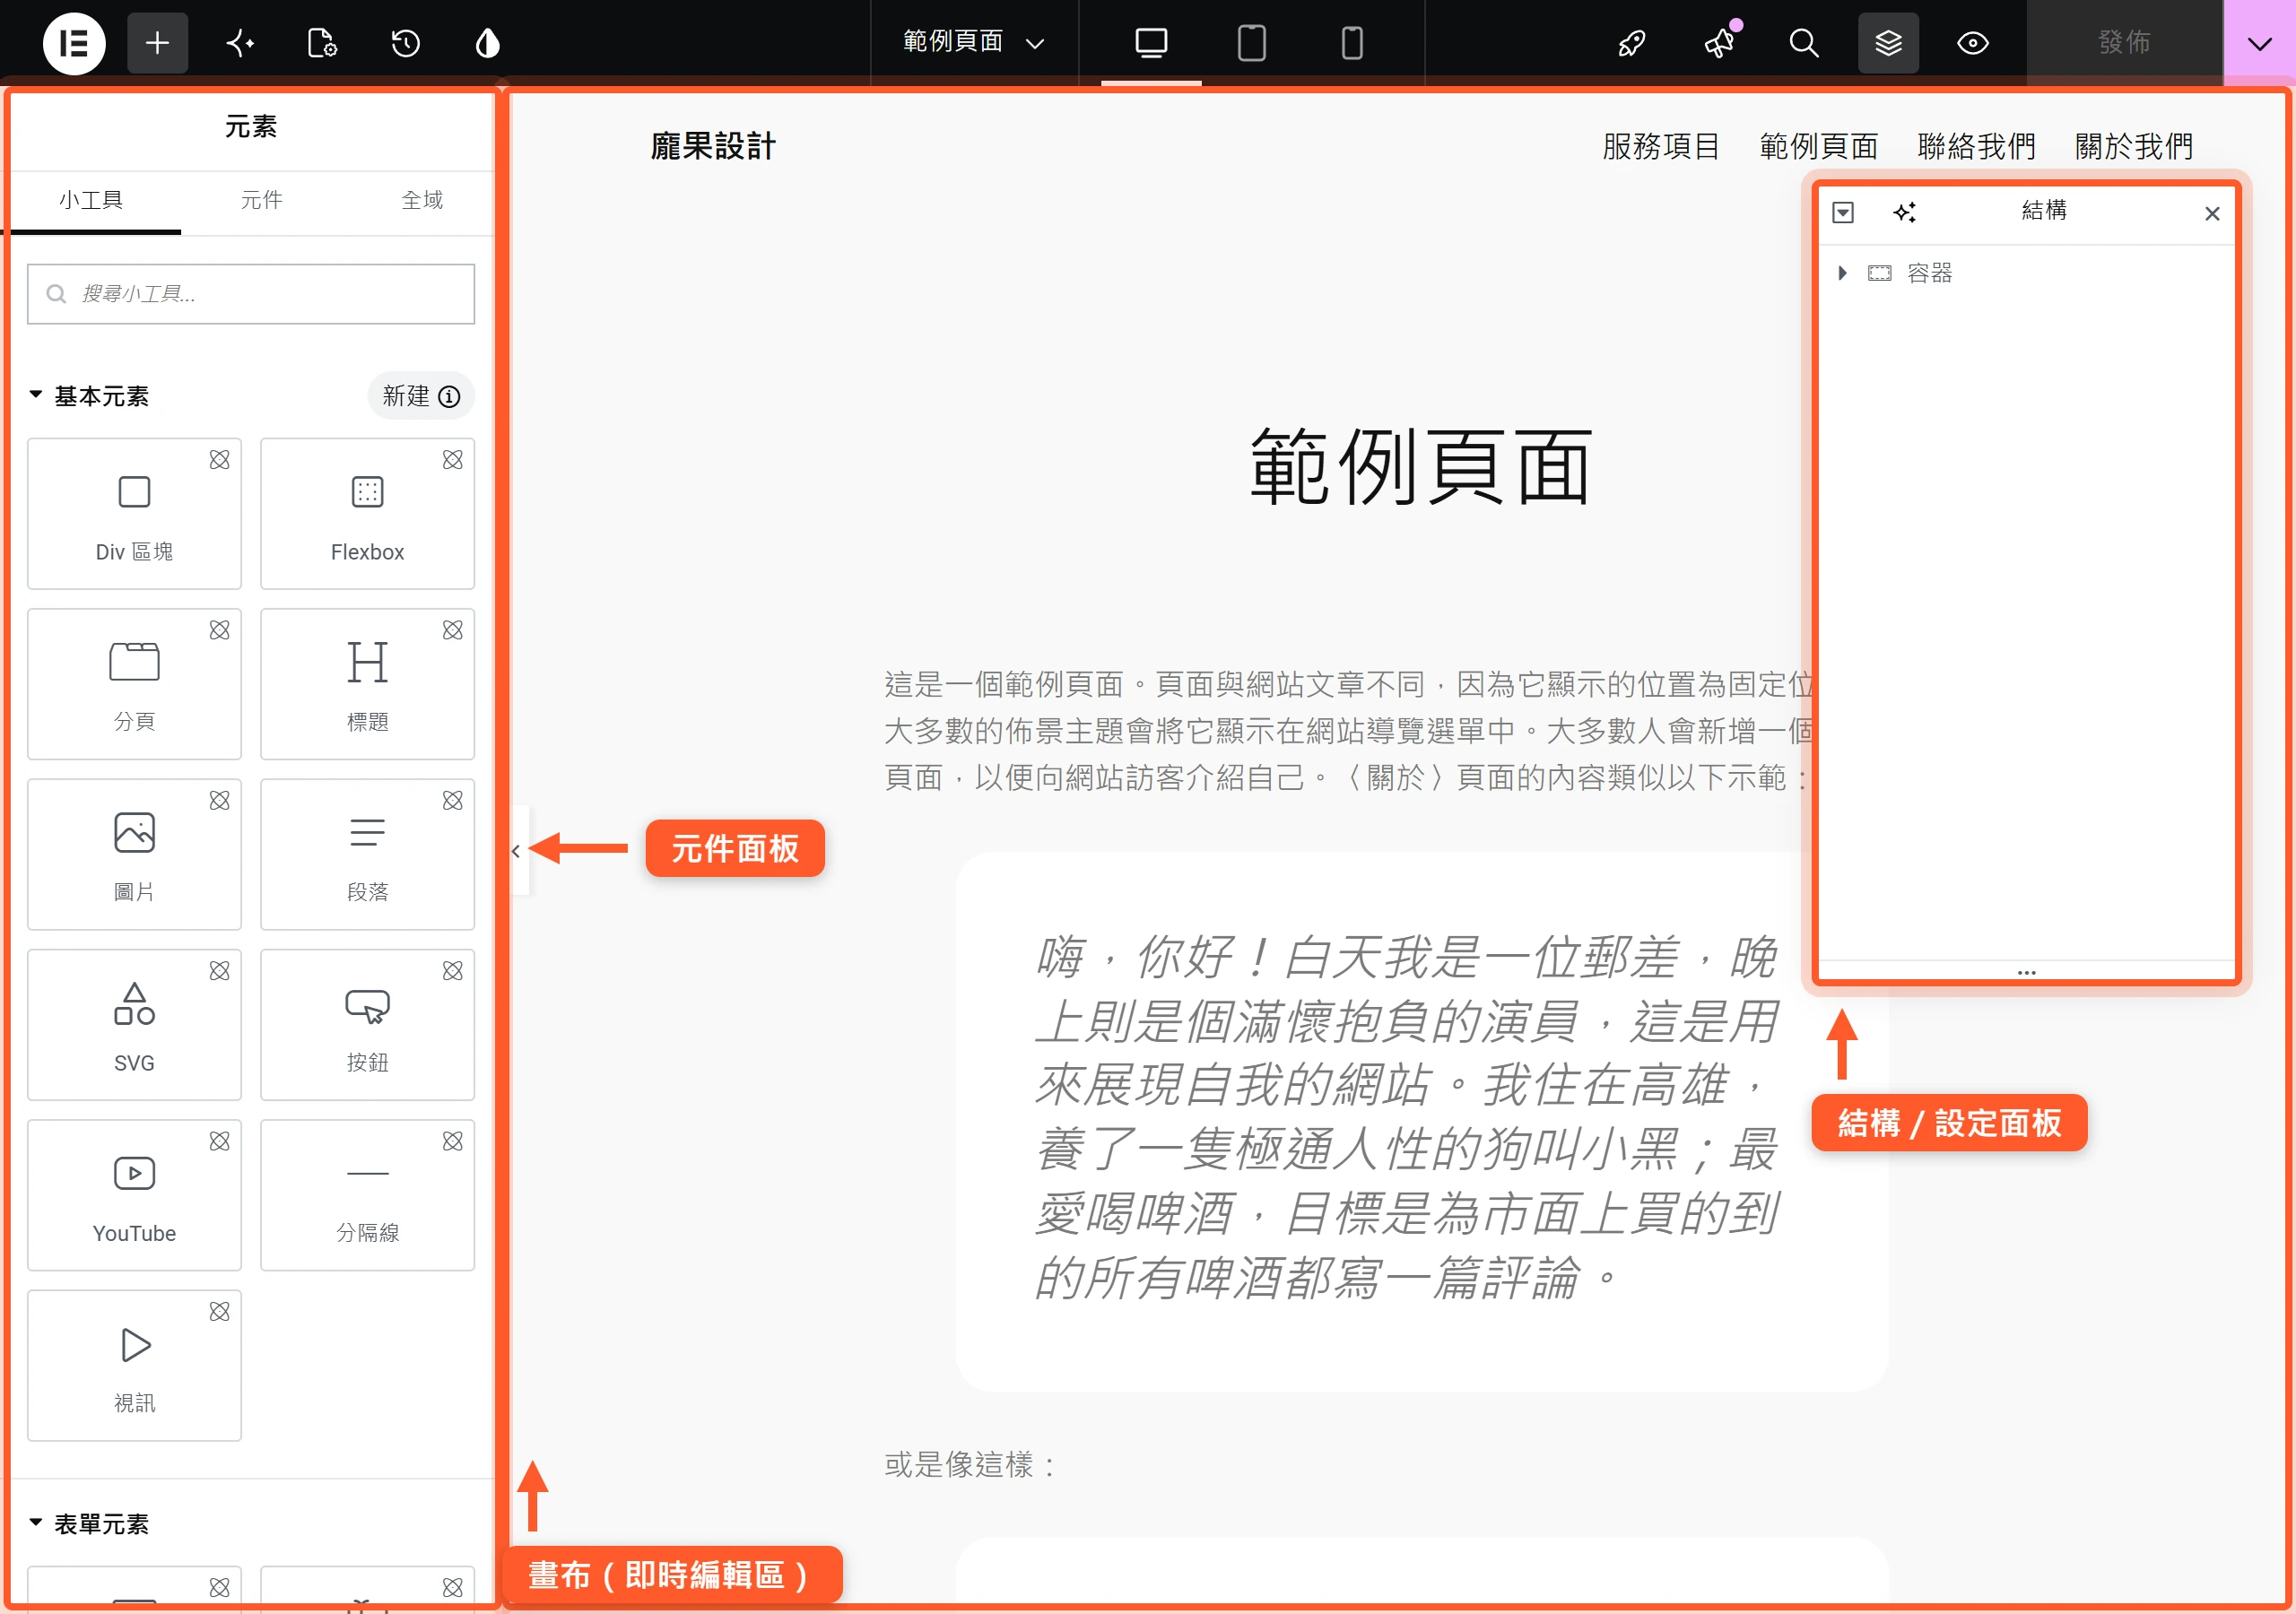This screenshot has height=1614, width=2296.
Task: Select the 分隔線 divider widget
Action: [x=367, y=1195]
